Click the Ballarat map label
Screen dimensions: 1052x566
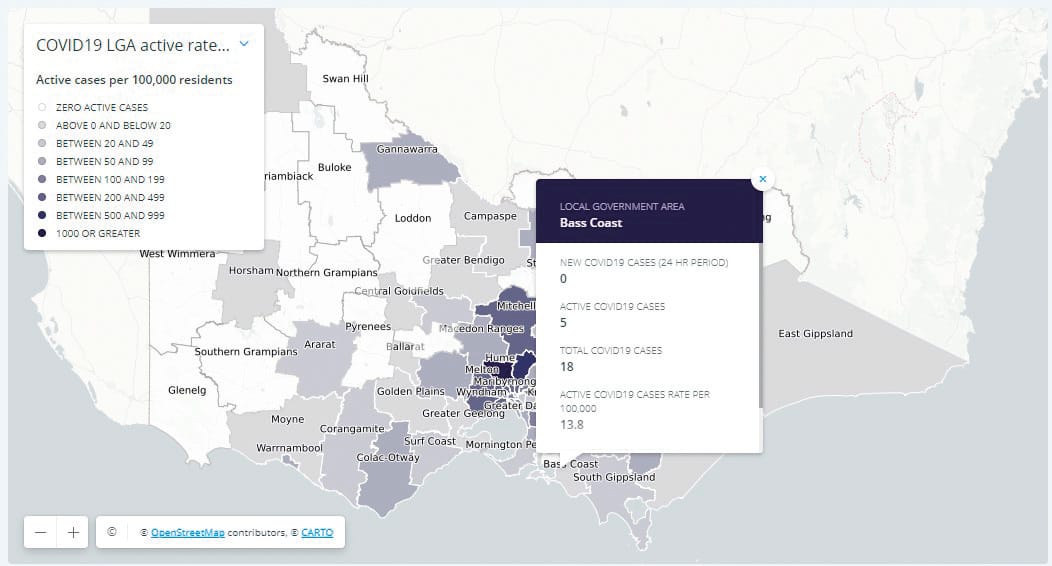pyautogui.click(x=405, y=347)
